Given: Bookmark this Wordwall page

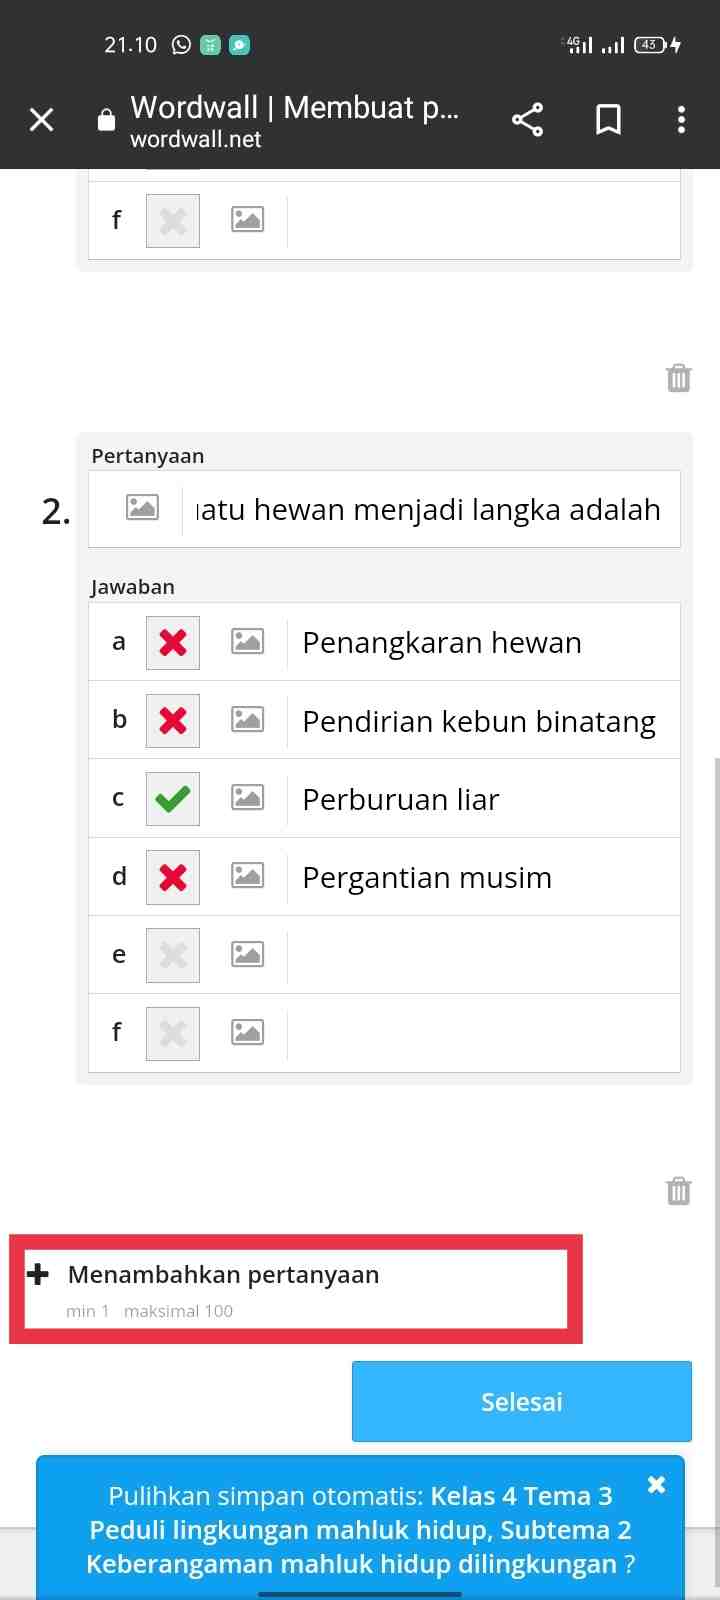Looking at the screenshot, I should [608, 120].
